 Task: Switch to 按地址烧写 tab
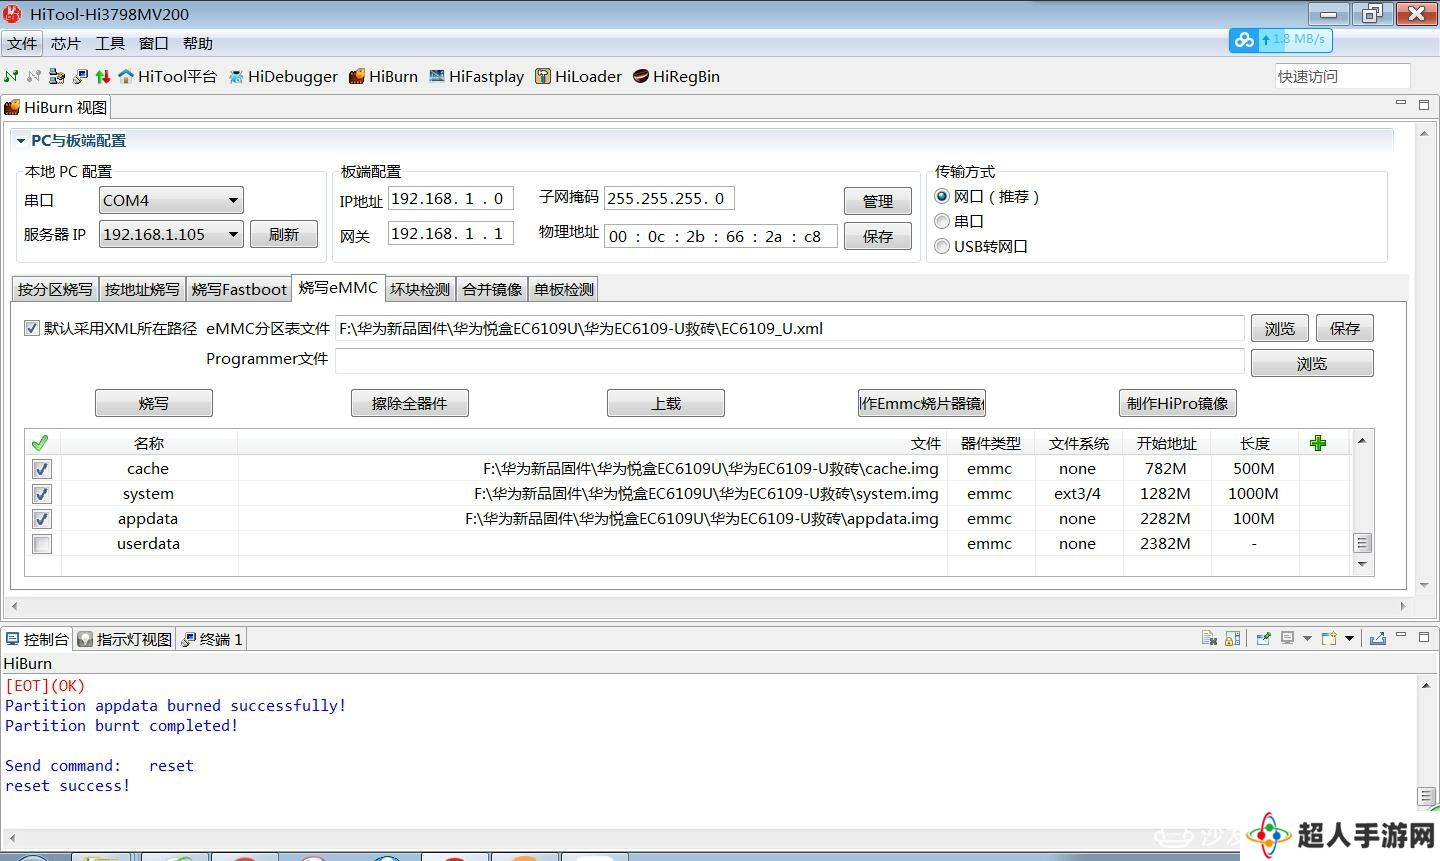(x=142, y=289)
